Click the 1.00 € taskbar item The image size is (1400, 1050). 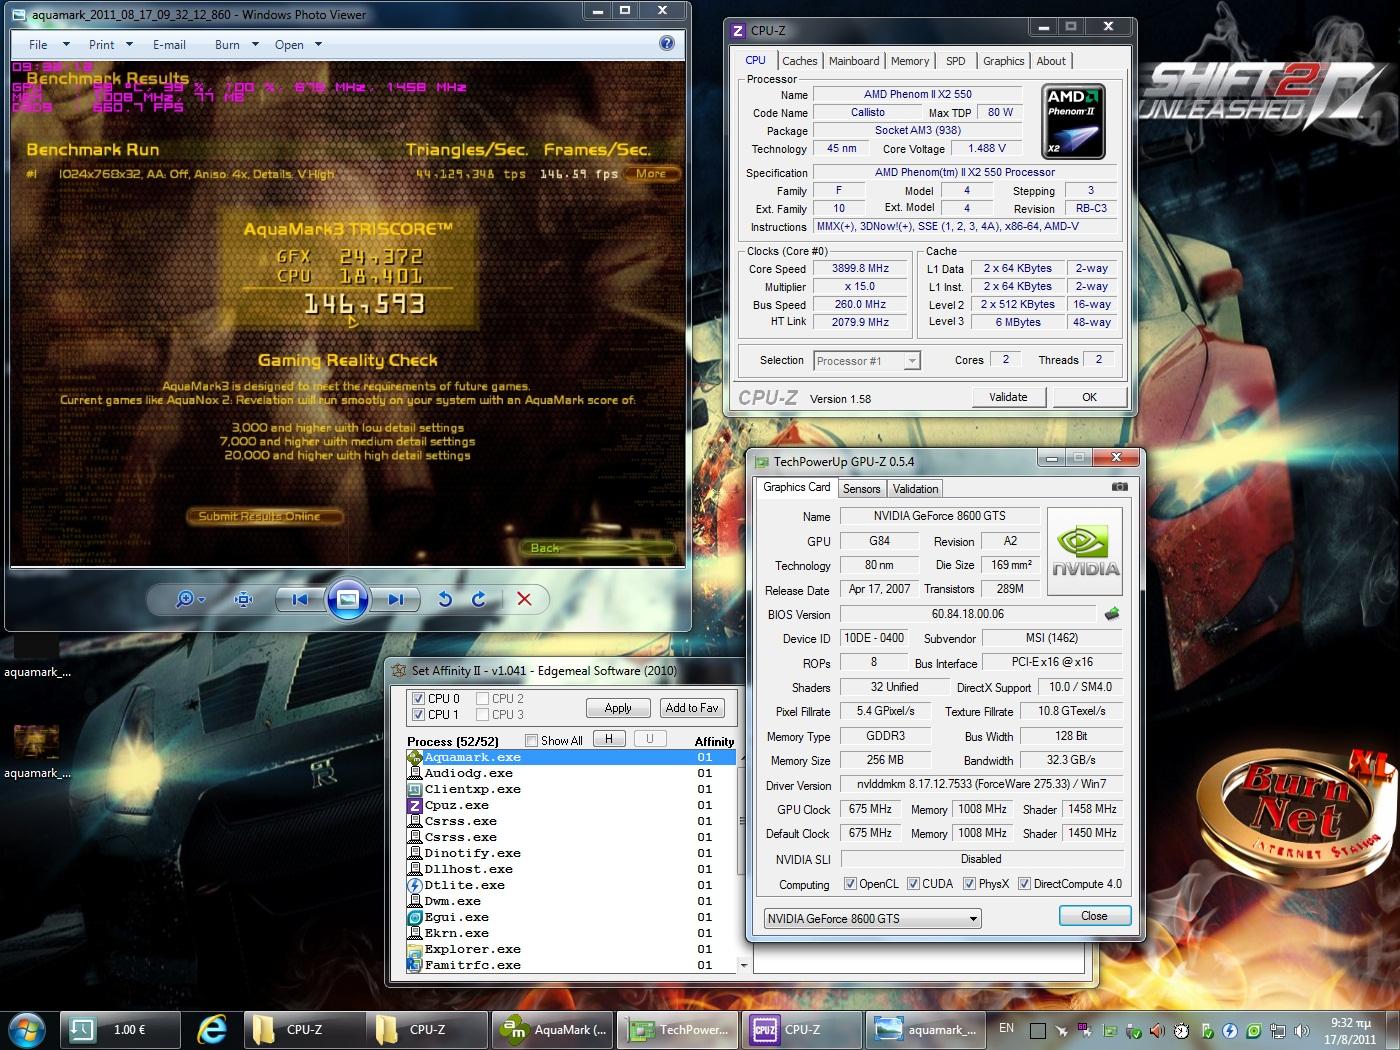click(120, 1029)
